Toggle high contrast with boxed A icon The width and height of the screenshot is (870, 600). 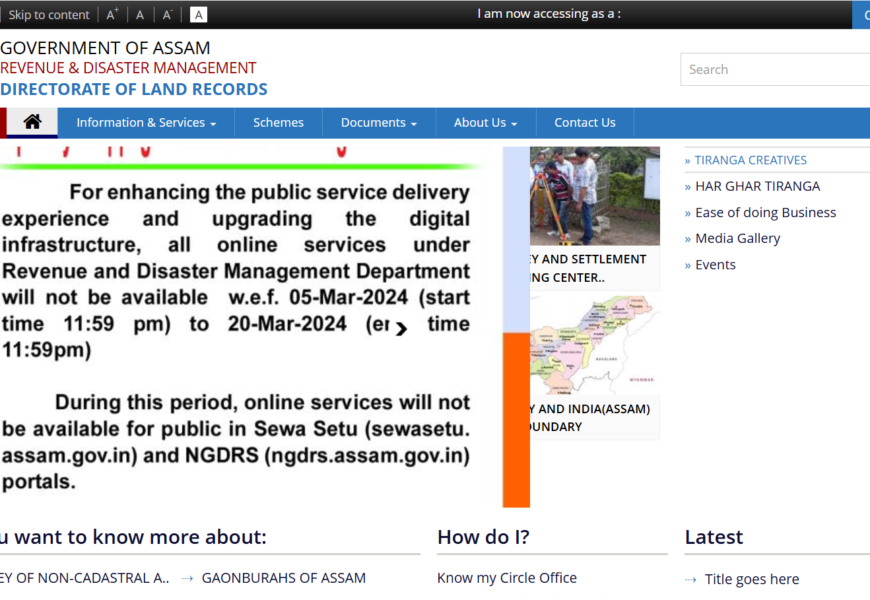click(198, 15)
